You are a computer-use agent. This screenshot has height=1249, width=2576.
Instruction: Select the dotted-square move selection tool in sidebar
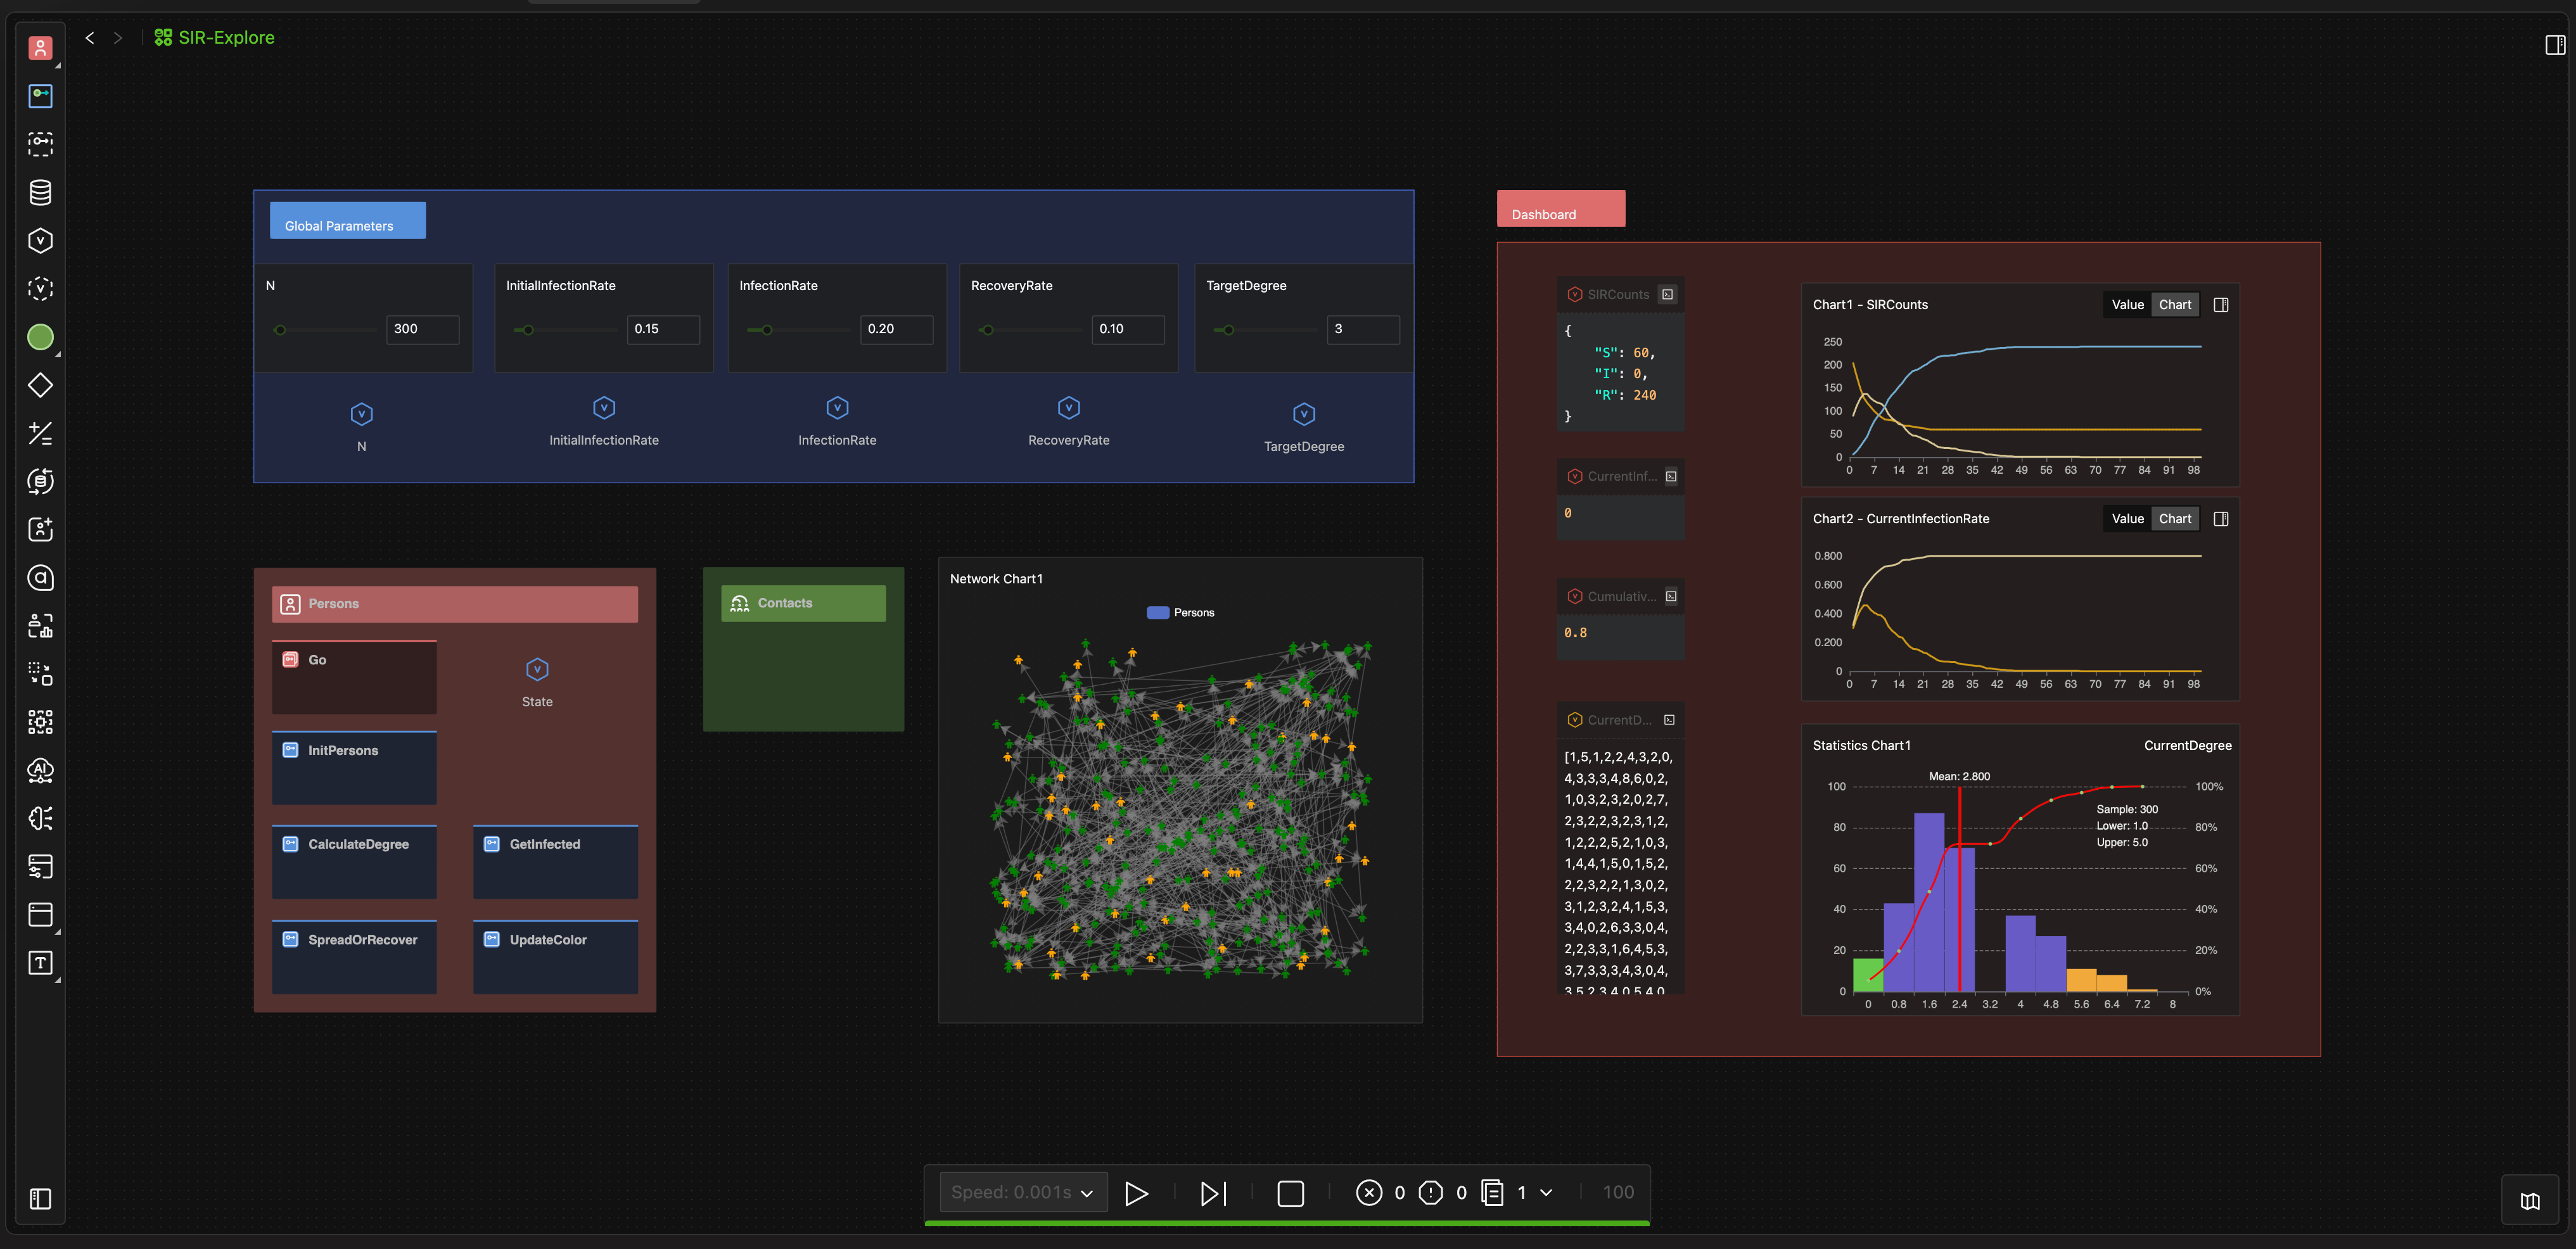coord(40,674)
